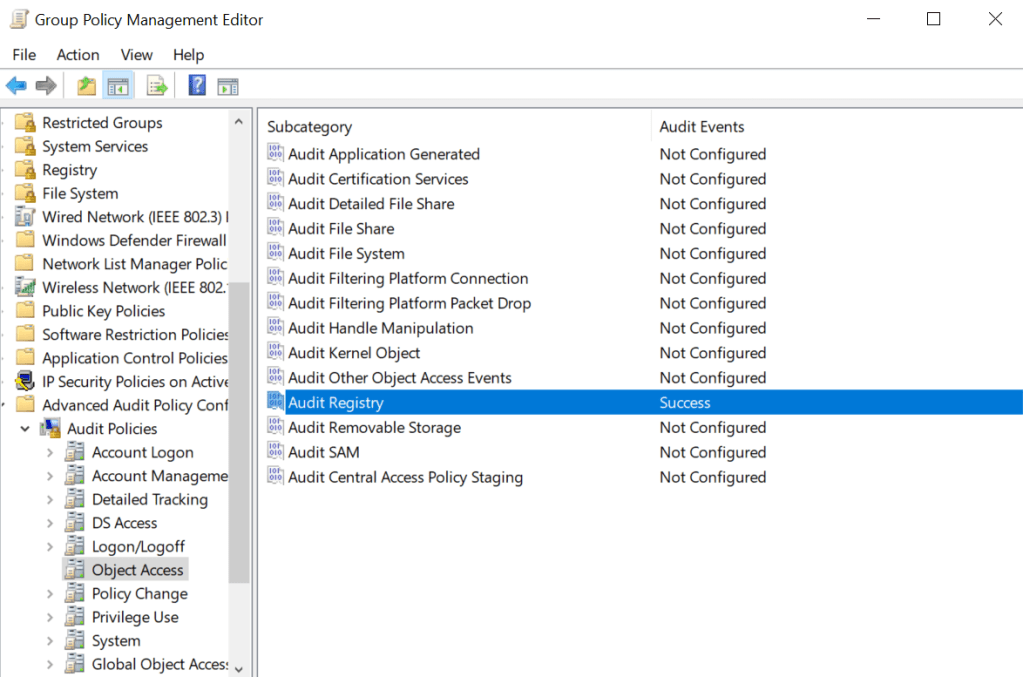Click the tree pane scroll up arrow
The width and height of the screenshot is (1023, 677).
coord(238,122)
